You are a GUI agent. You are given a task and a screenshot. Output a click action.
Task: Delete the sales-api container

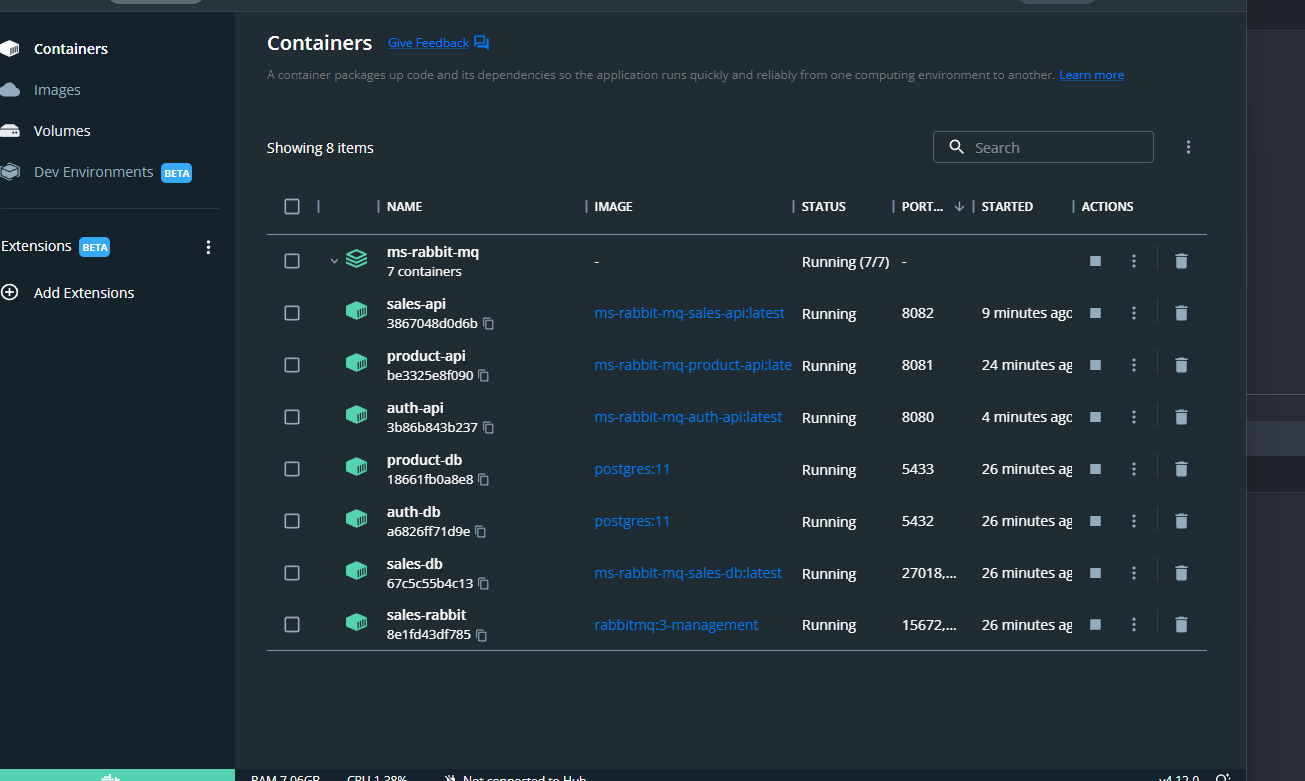click(x=1181, y=313)
